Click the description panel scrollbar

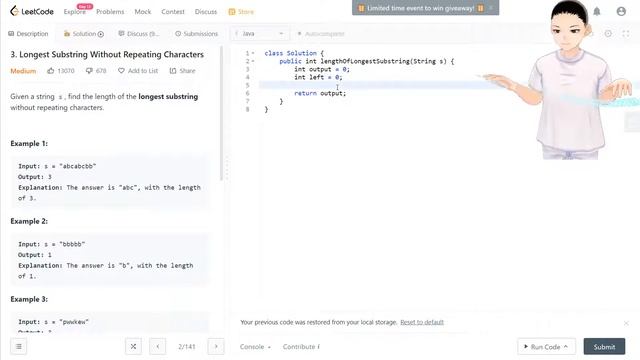[221, 113]
